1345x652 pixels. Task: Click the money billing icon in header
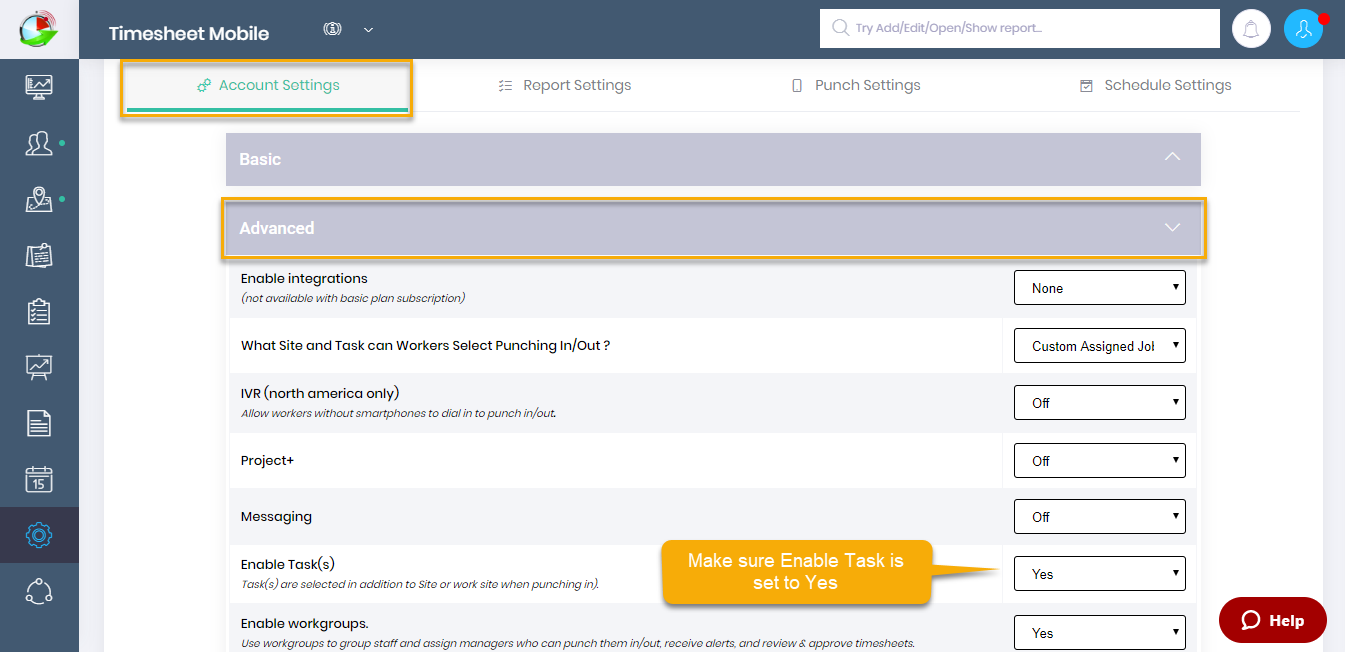(x=333, y=29)
